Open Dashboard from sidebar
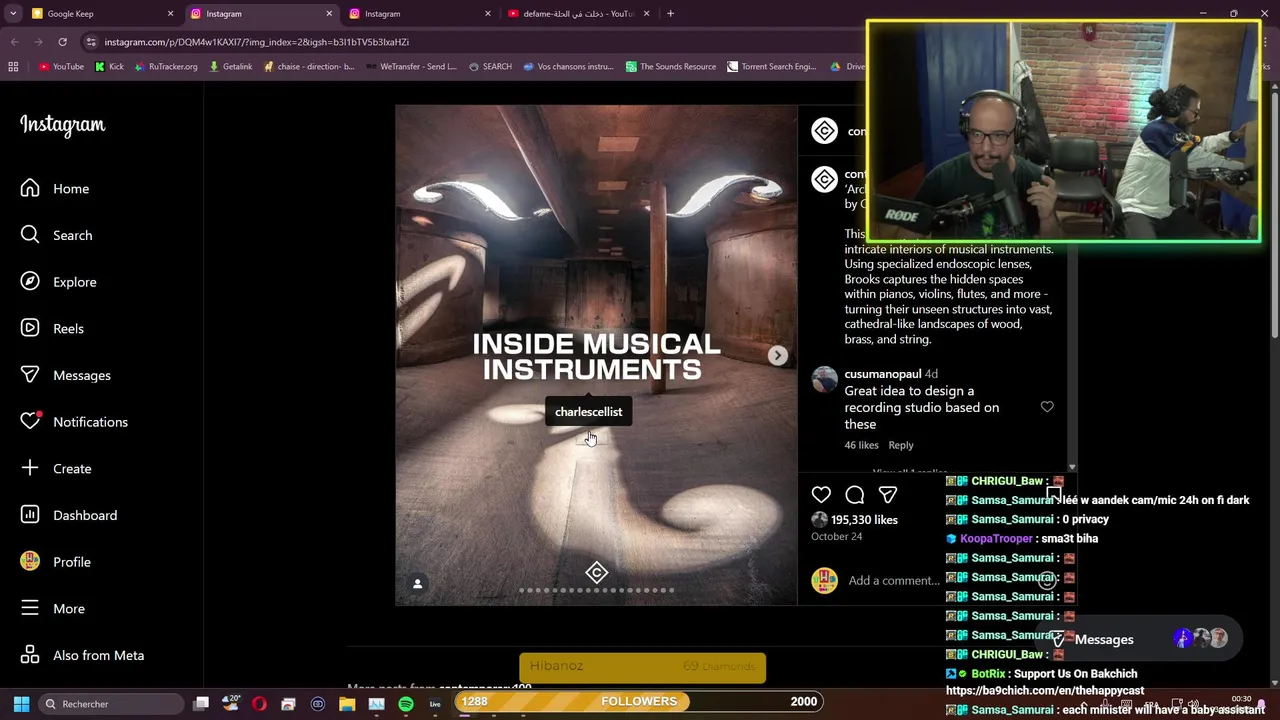The height and width of the screenshot is (720, 1280). coord(69,515)
